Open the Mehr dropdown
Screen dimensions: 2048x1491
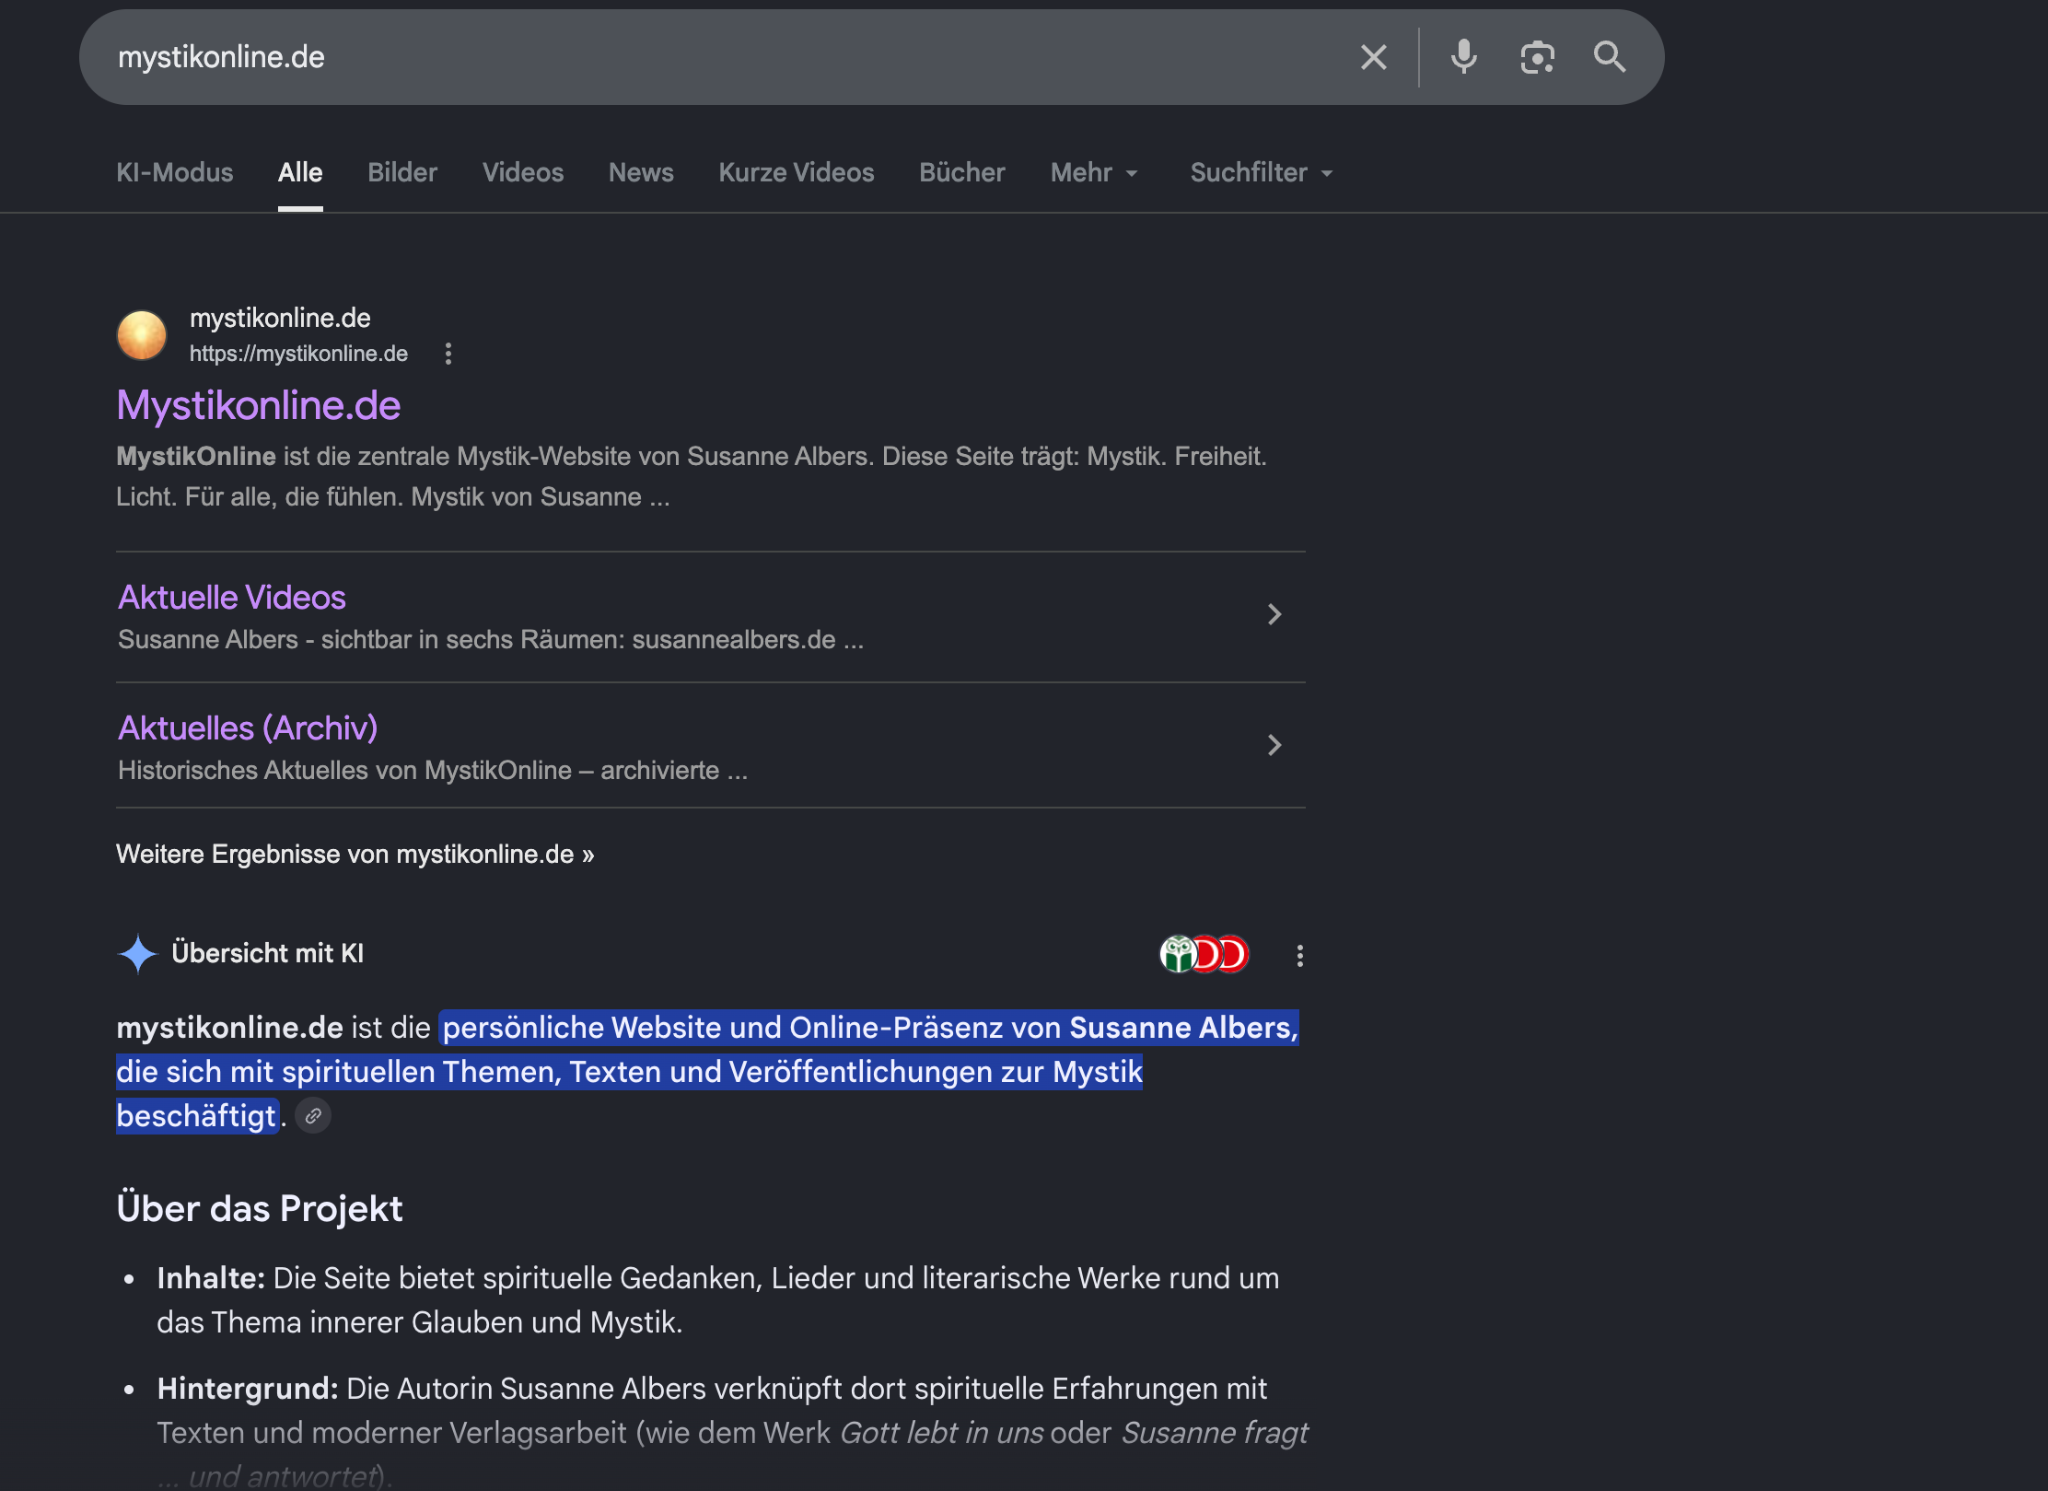(x=1094, y=172)
